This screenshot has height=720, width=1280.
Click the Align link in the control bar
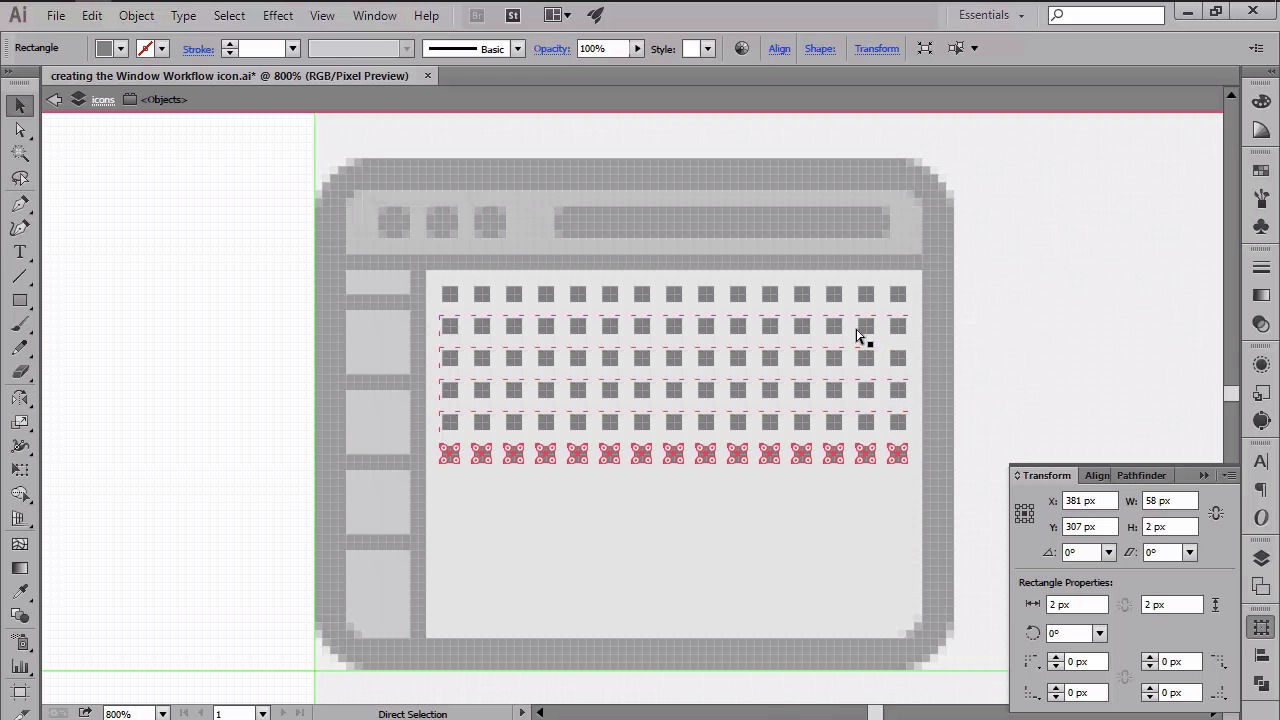pyautogui.click(x=779, y=49)
